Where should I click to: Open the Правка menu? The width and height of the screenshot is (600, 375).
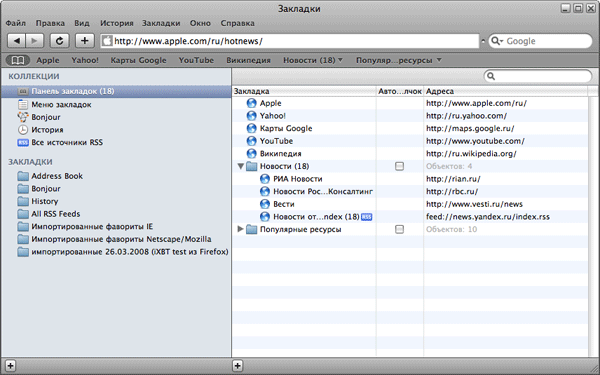click(x=50, y=23)
